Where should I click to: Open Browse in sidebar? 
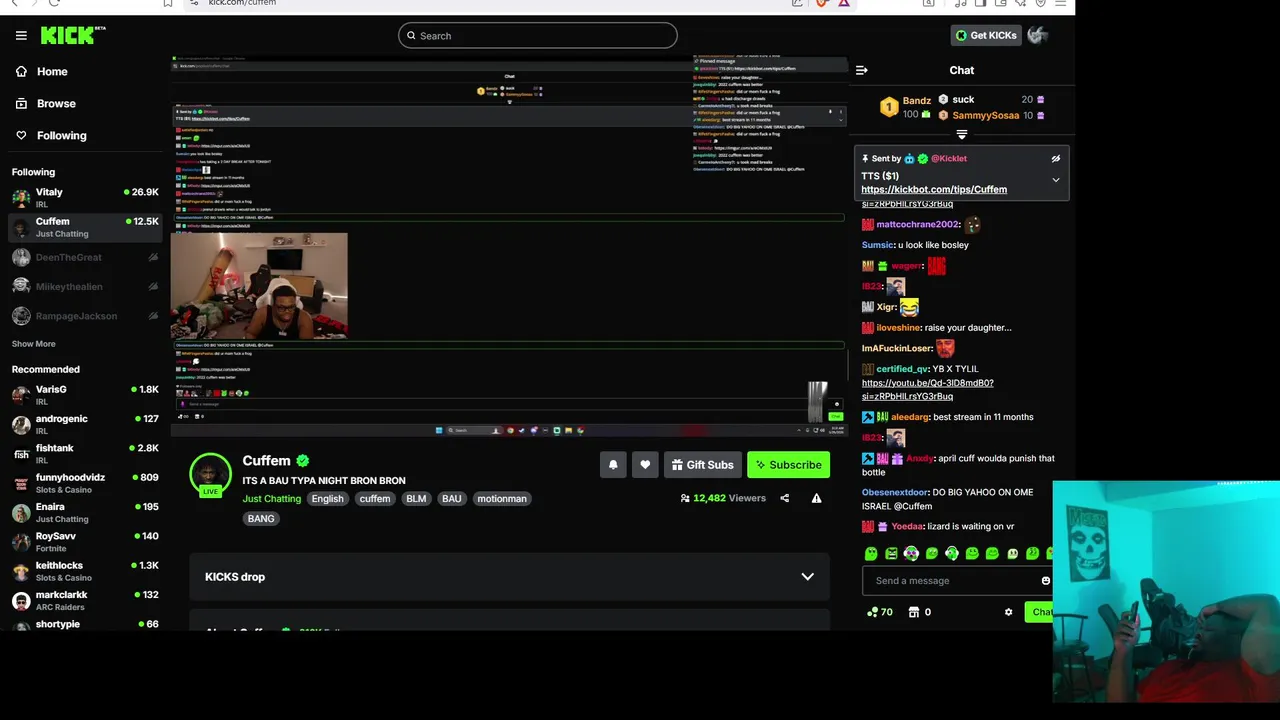click(x=56, y=104)
